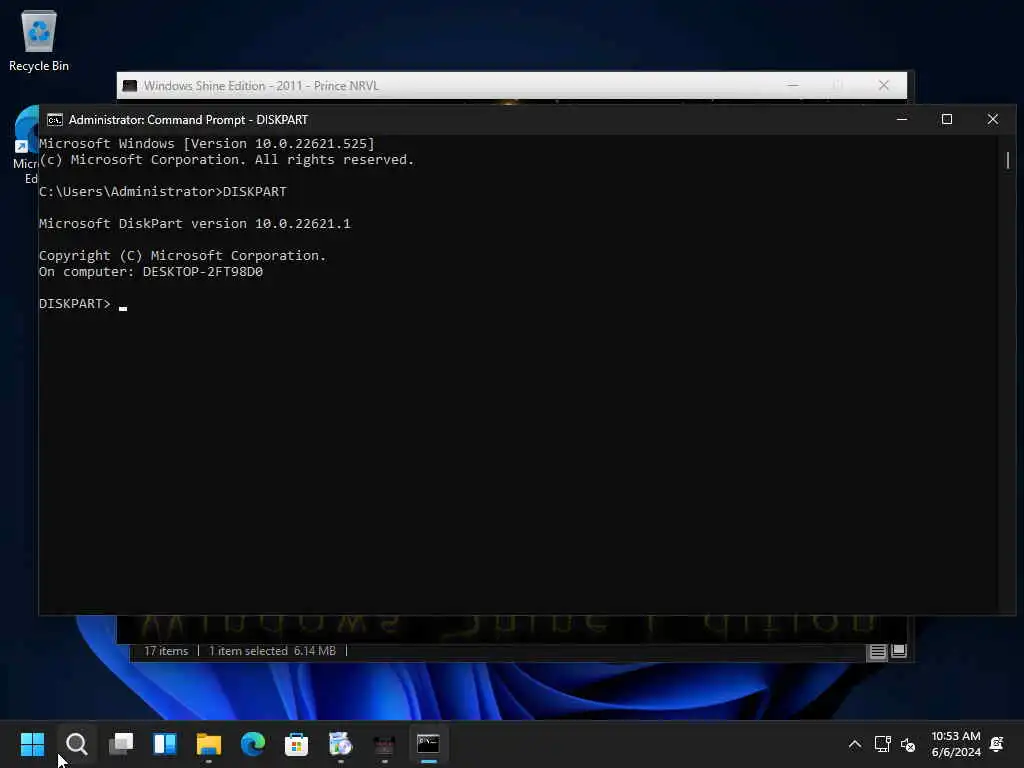
Task: Open Microsoft Store from the taskbar
Action: [296, 744]
